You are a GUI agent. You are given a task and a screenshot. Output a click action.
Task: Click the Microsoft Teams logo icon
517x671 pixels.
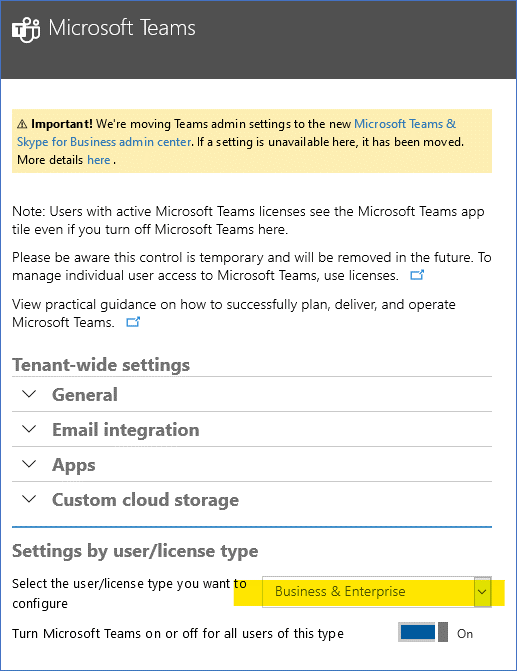26,29
